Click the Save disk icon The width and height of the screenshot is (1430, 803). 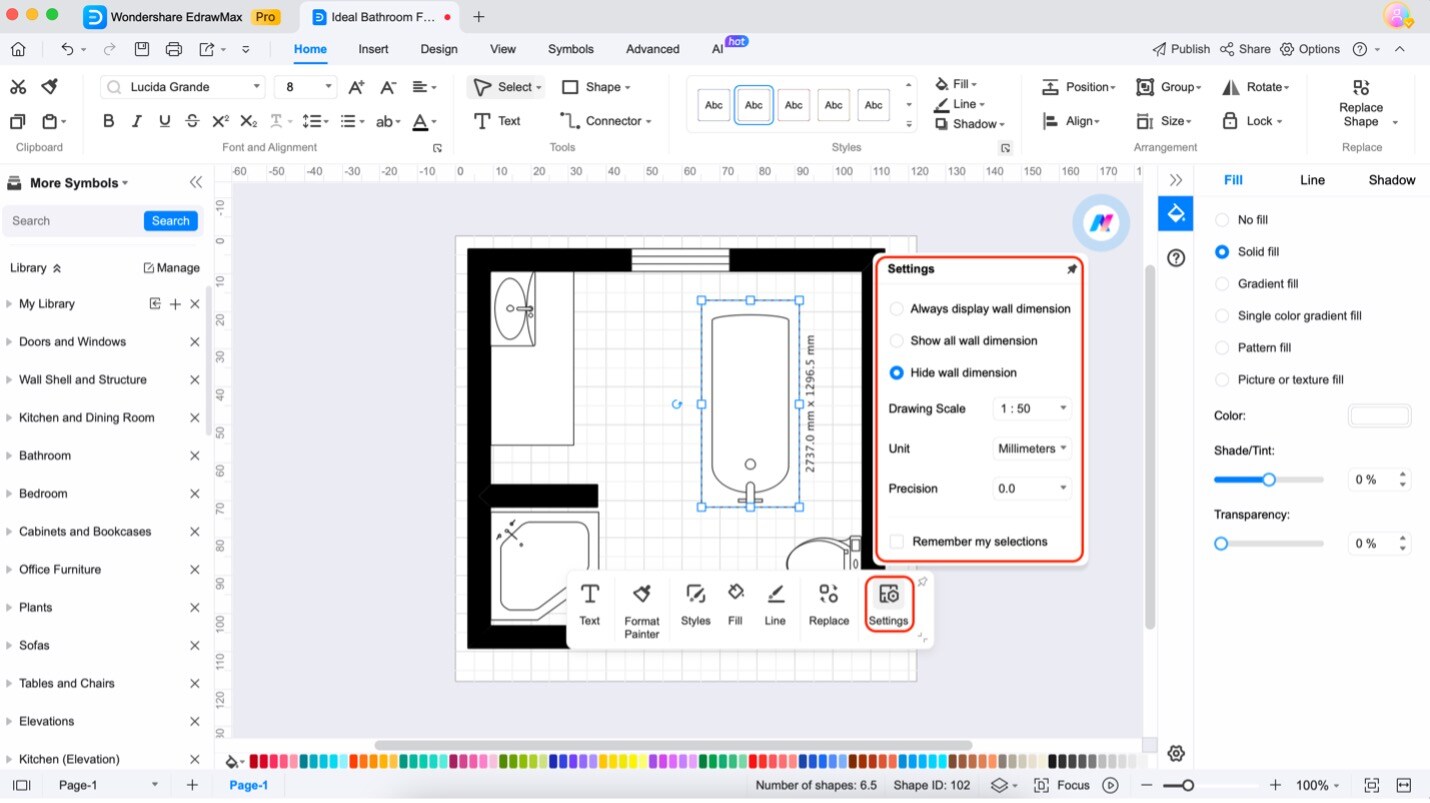pos(142,49)
